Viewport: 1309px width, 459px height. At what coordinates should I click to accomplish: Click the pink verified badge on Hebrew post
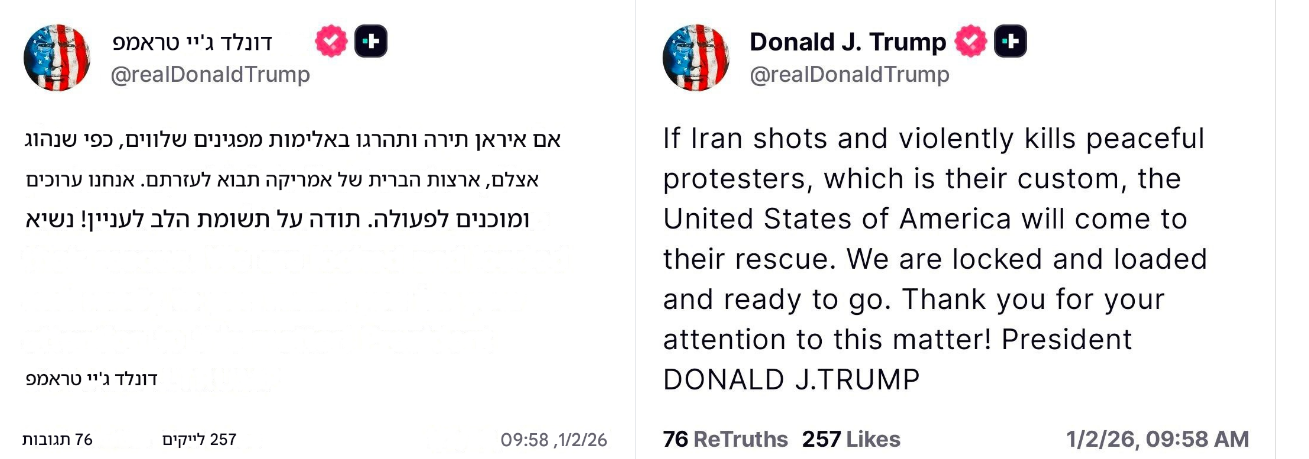(x=331, y=42)
